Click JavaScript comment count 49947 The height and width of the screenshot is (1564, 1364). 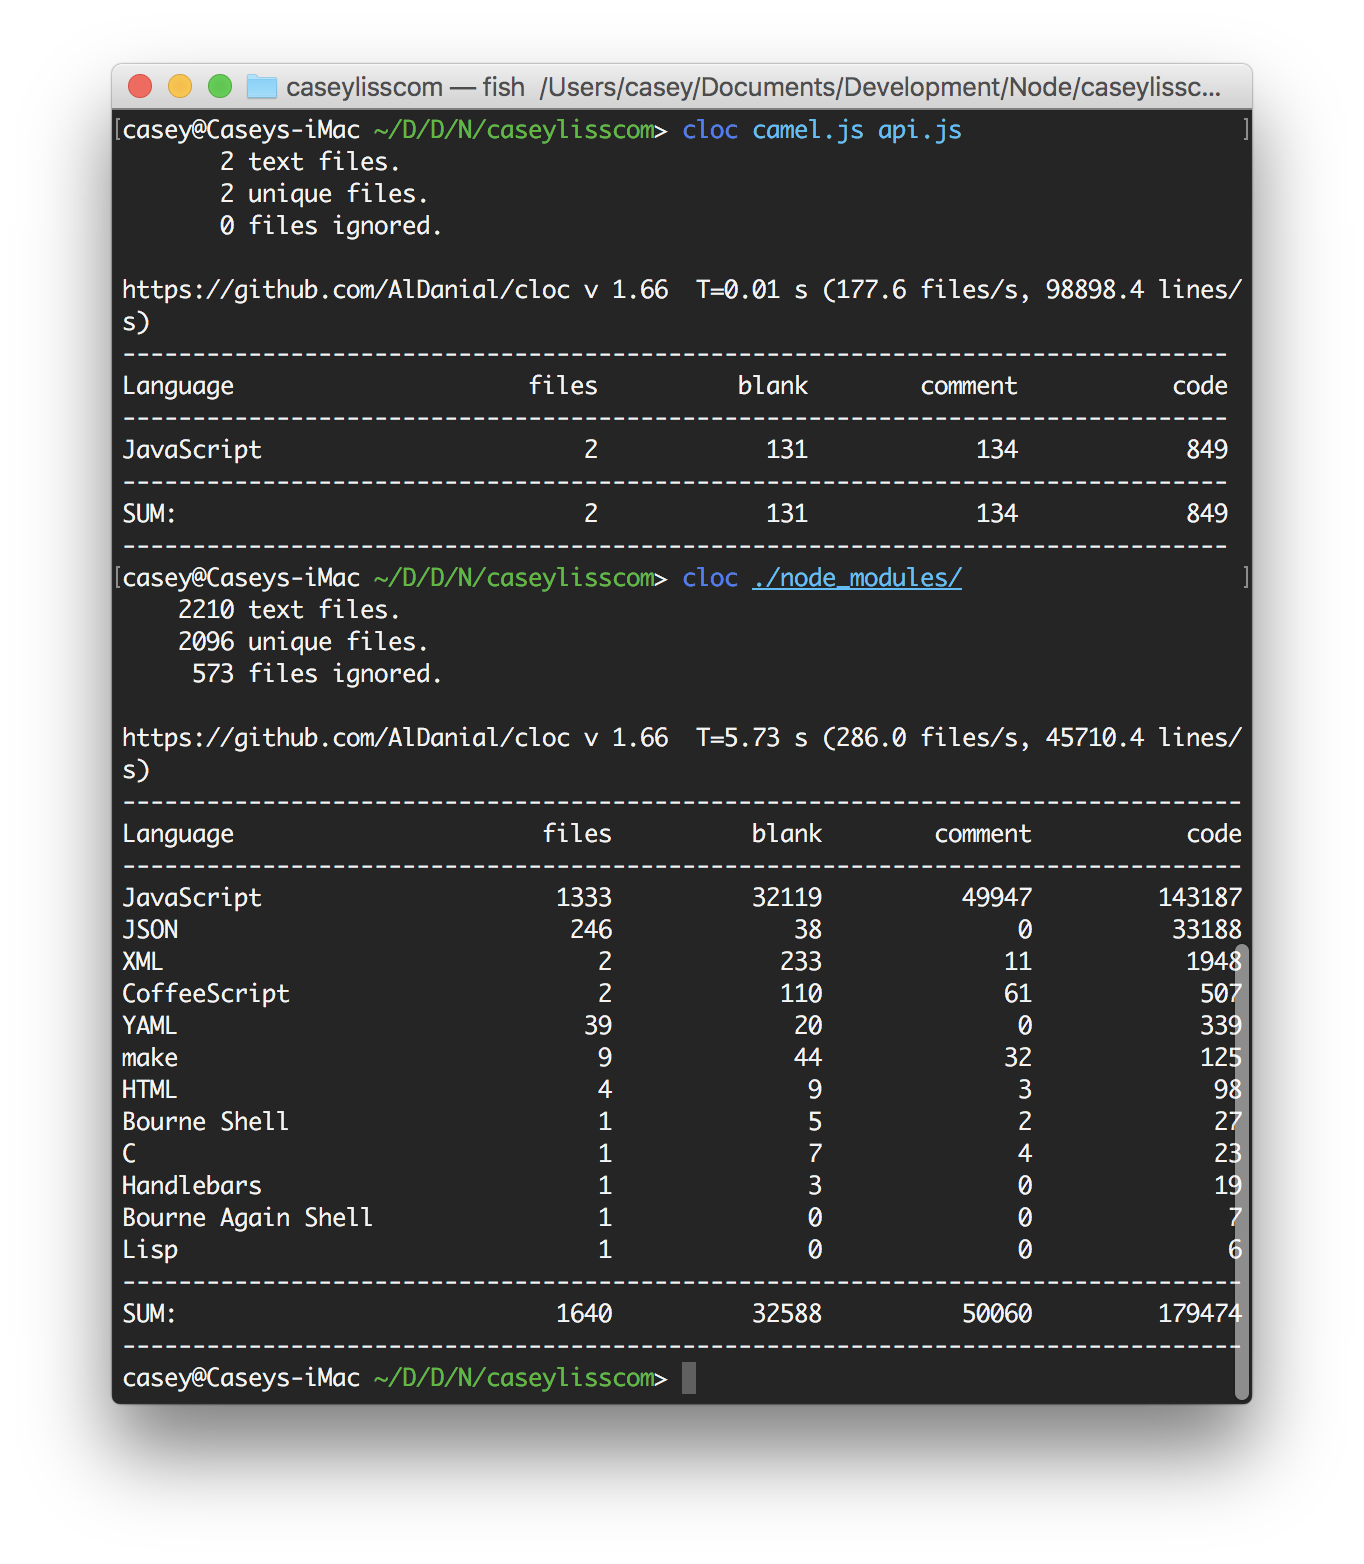point(997,898)
